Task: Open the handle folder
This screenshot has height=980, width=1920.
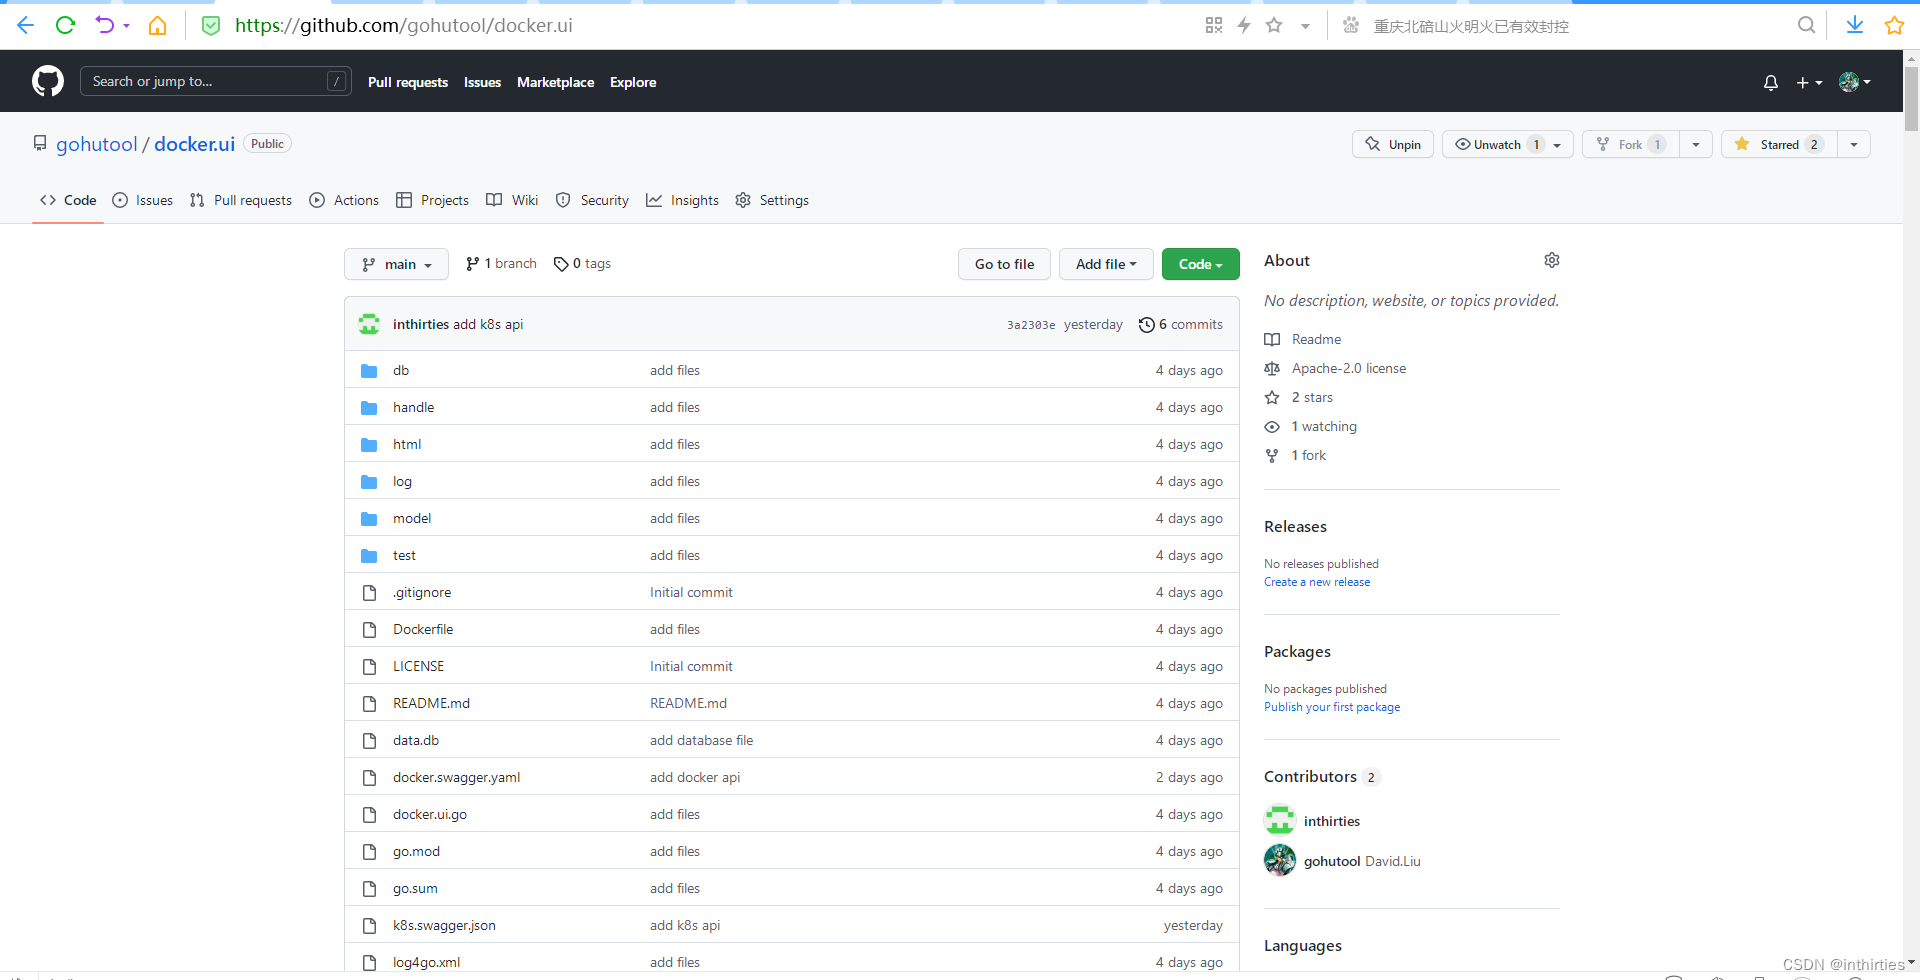Action: tap(413, 407)
